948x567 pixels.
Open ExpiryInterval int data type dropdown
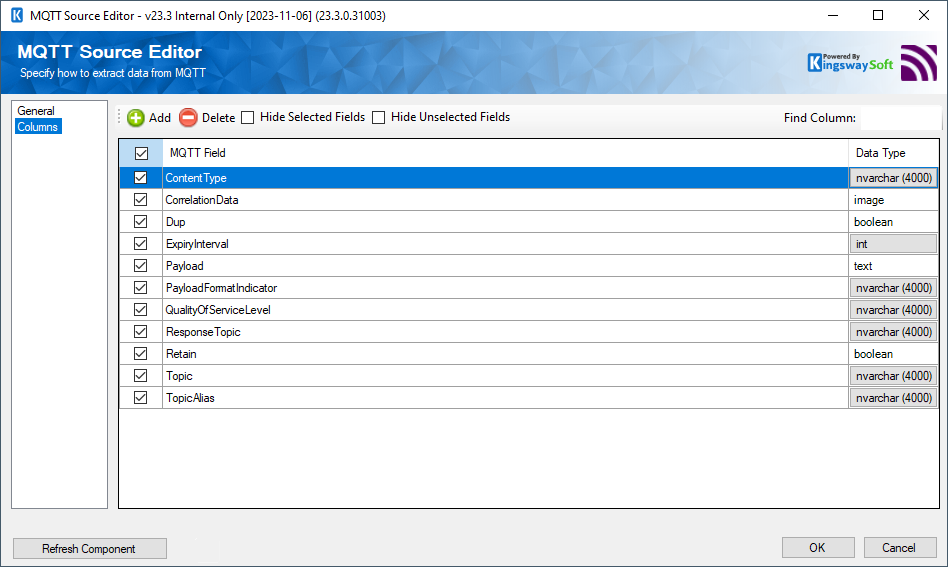(894, 244)
